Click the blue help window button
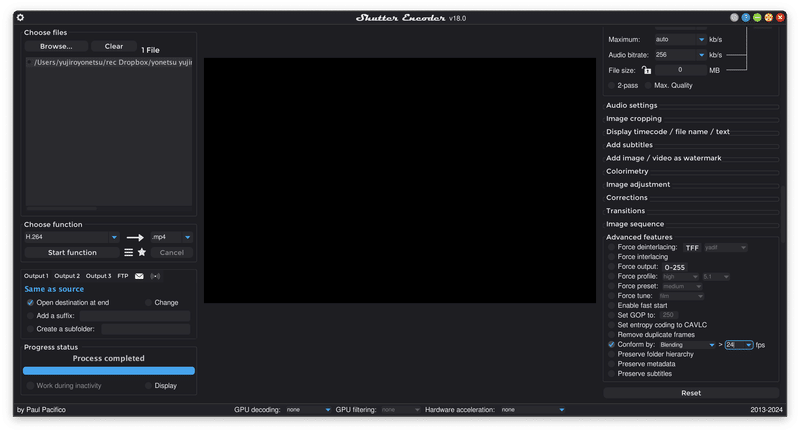The height and width of the screenshot is (432, 800). click(746, 17)
